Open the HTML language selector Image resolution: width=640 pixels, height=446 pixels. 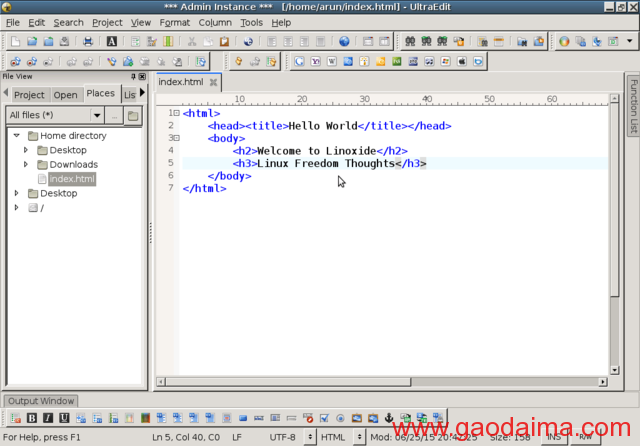pyautogui.click(x=359, y=437)
